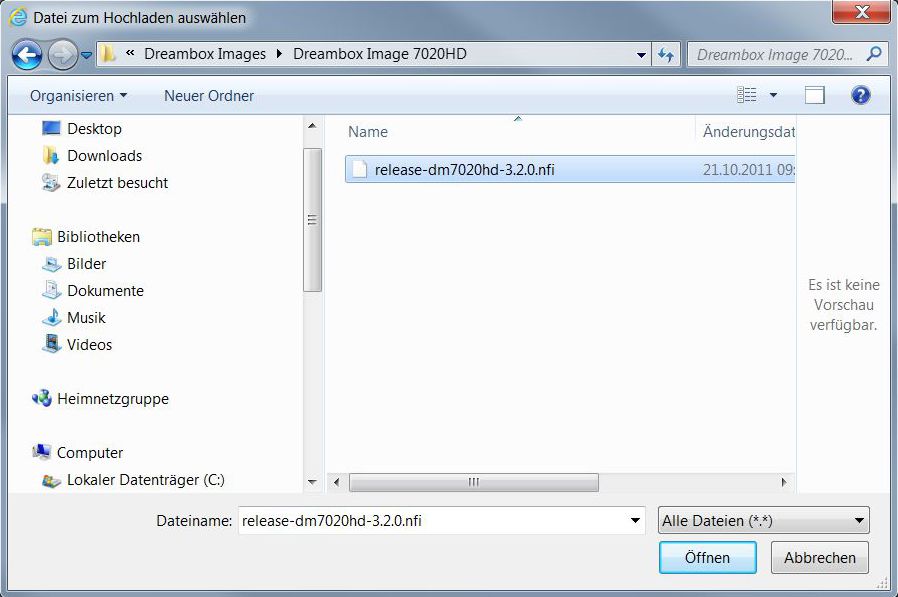Select Bibliotheken in the navigation tree
898x597 pixels.
click(99, 237)
